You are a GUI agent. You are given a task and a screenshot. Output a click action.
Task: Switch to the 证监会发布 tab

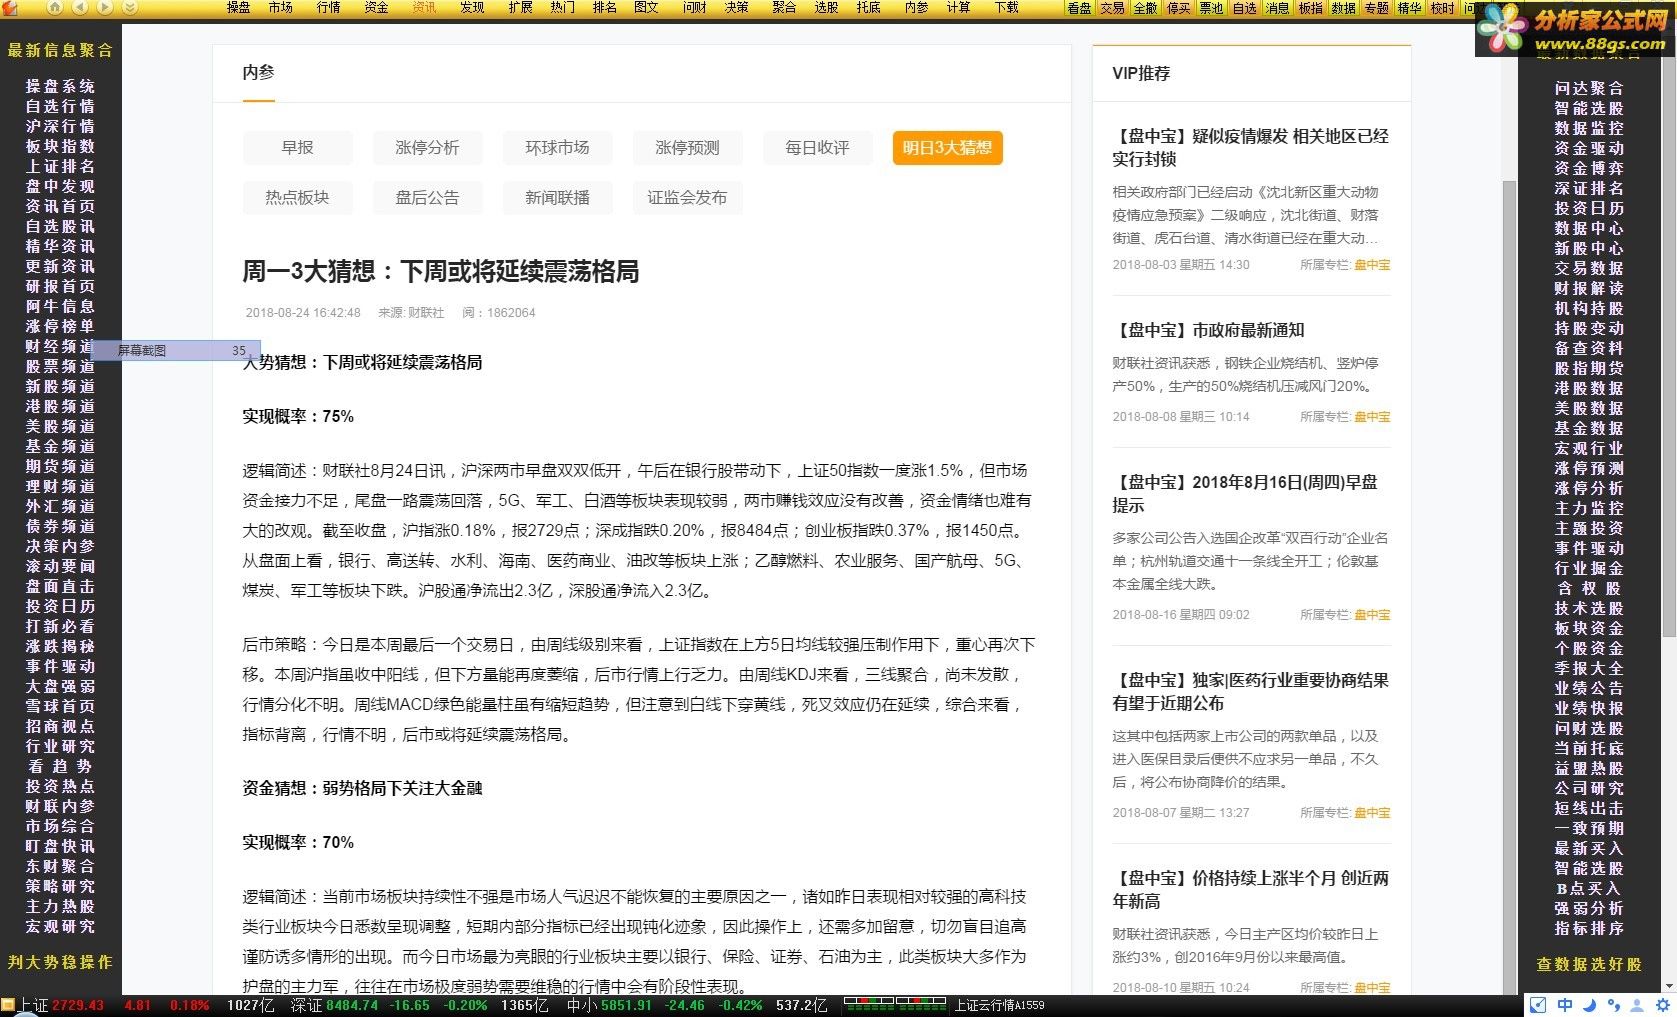[x=687, y=198]
